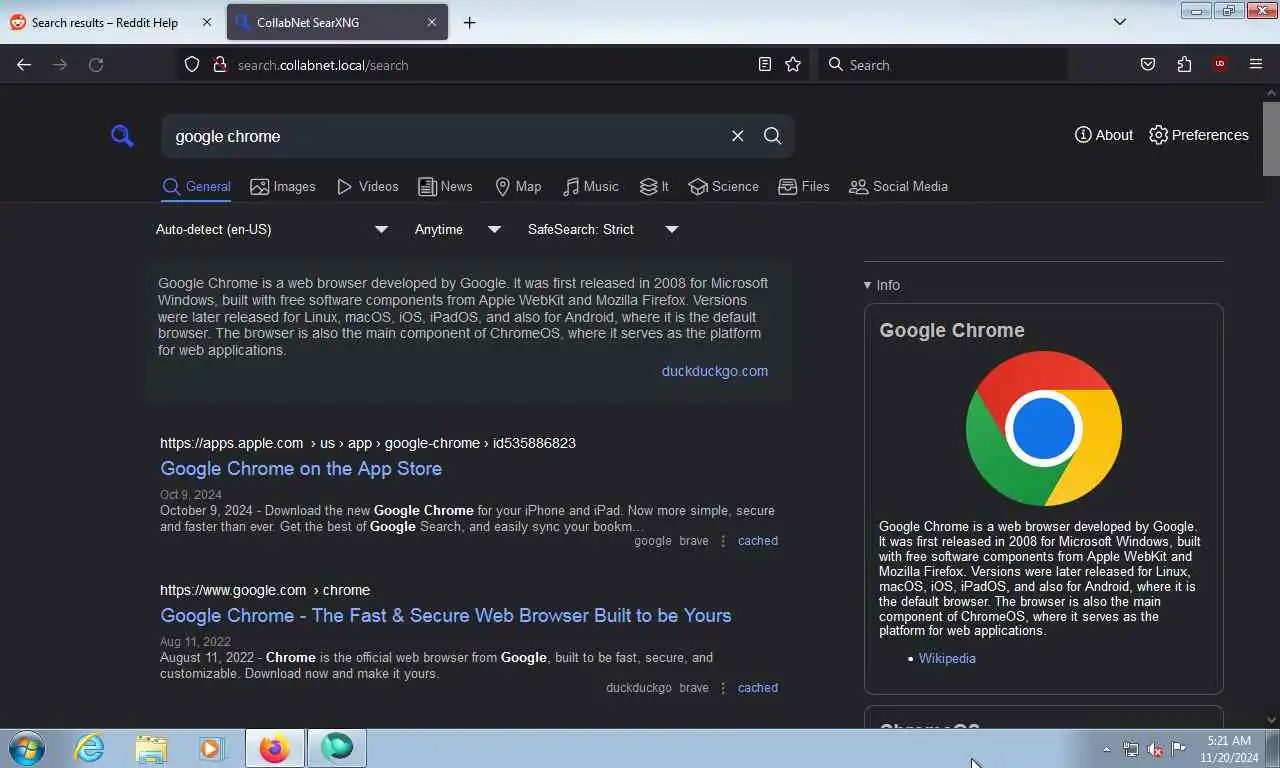Click network tray icon

click(x=1131, y=749)
